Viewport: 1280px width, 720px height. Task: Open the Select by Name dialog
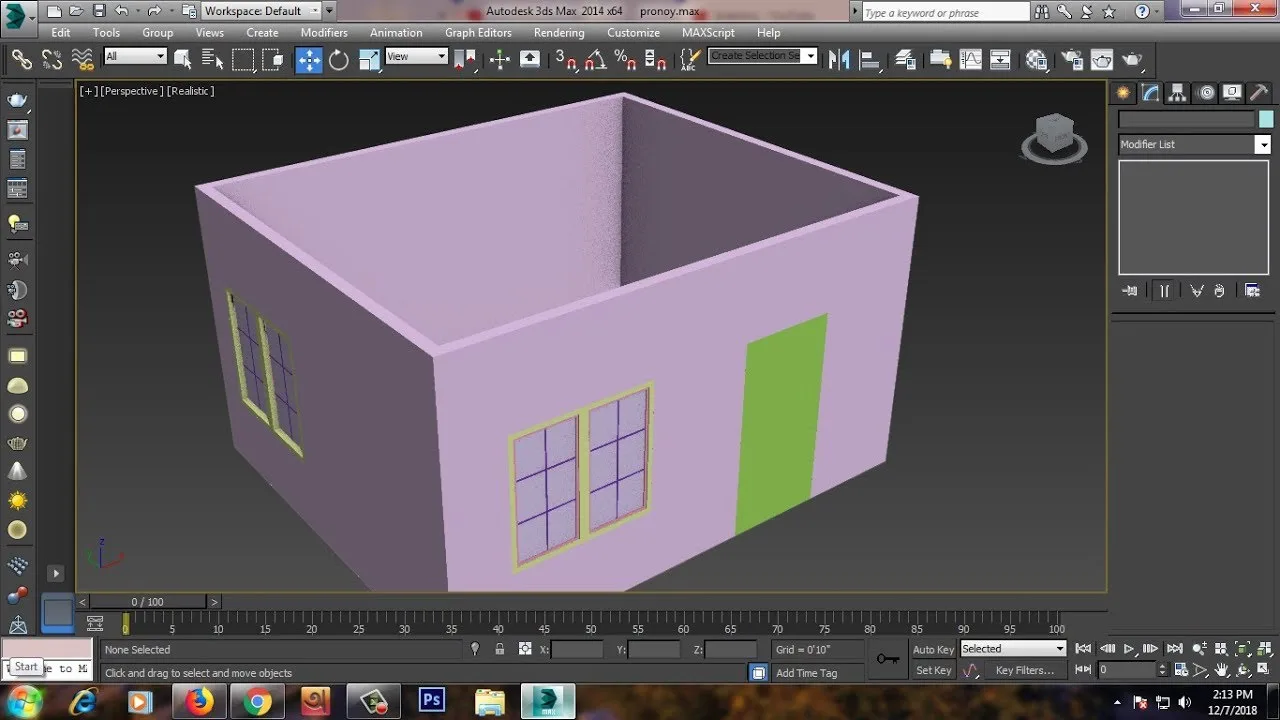tap(213, 60)
